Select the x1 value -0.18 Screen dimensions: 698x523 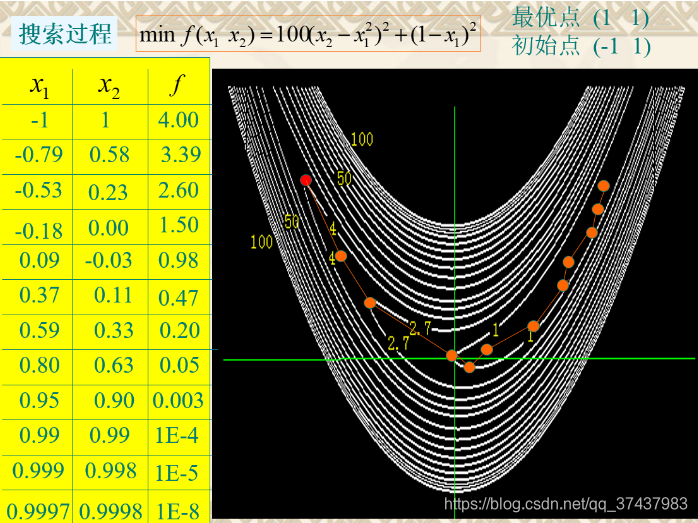pyautogui.click(x=39, y=231)
